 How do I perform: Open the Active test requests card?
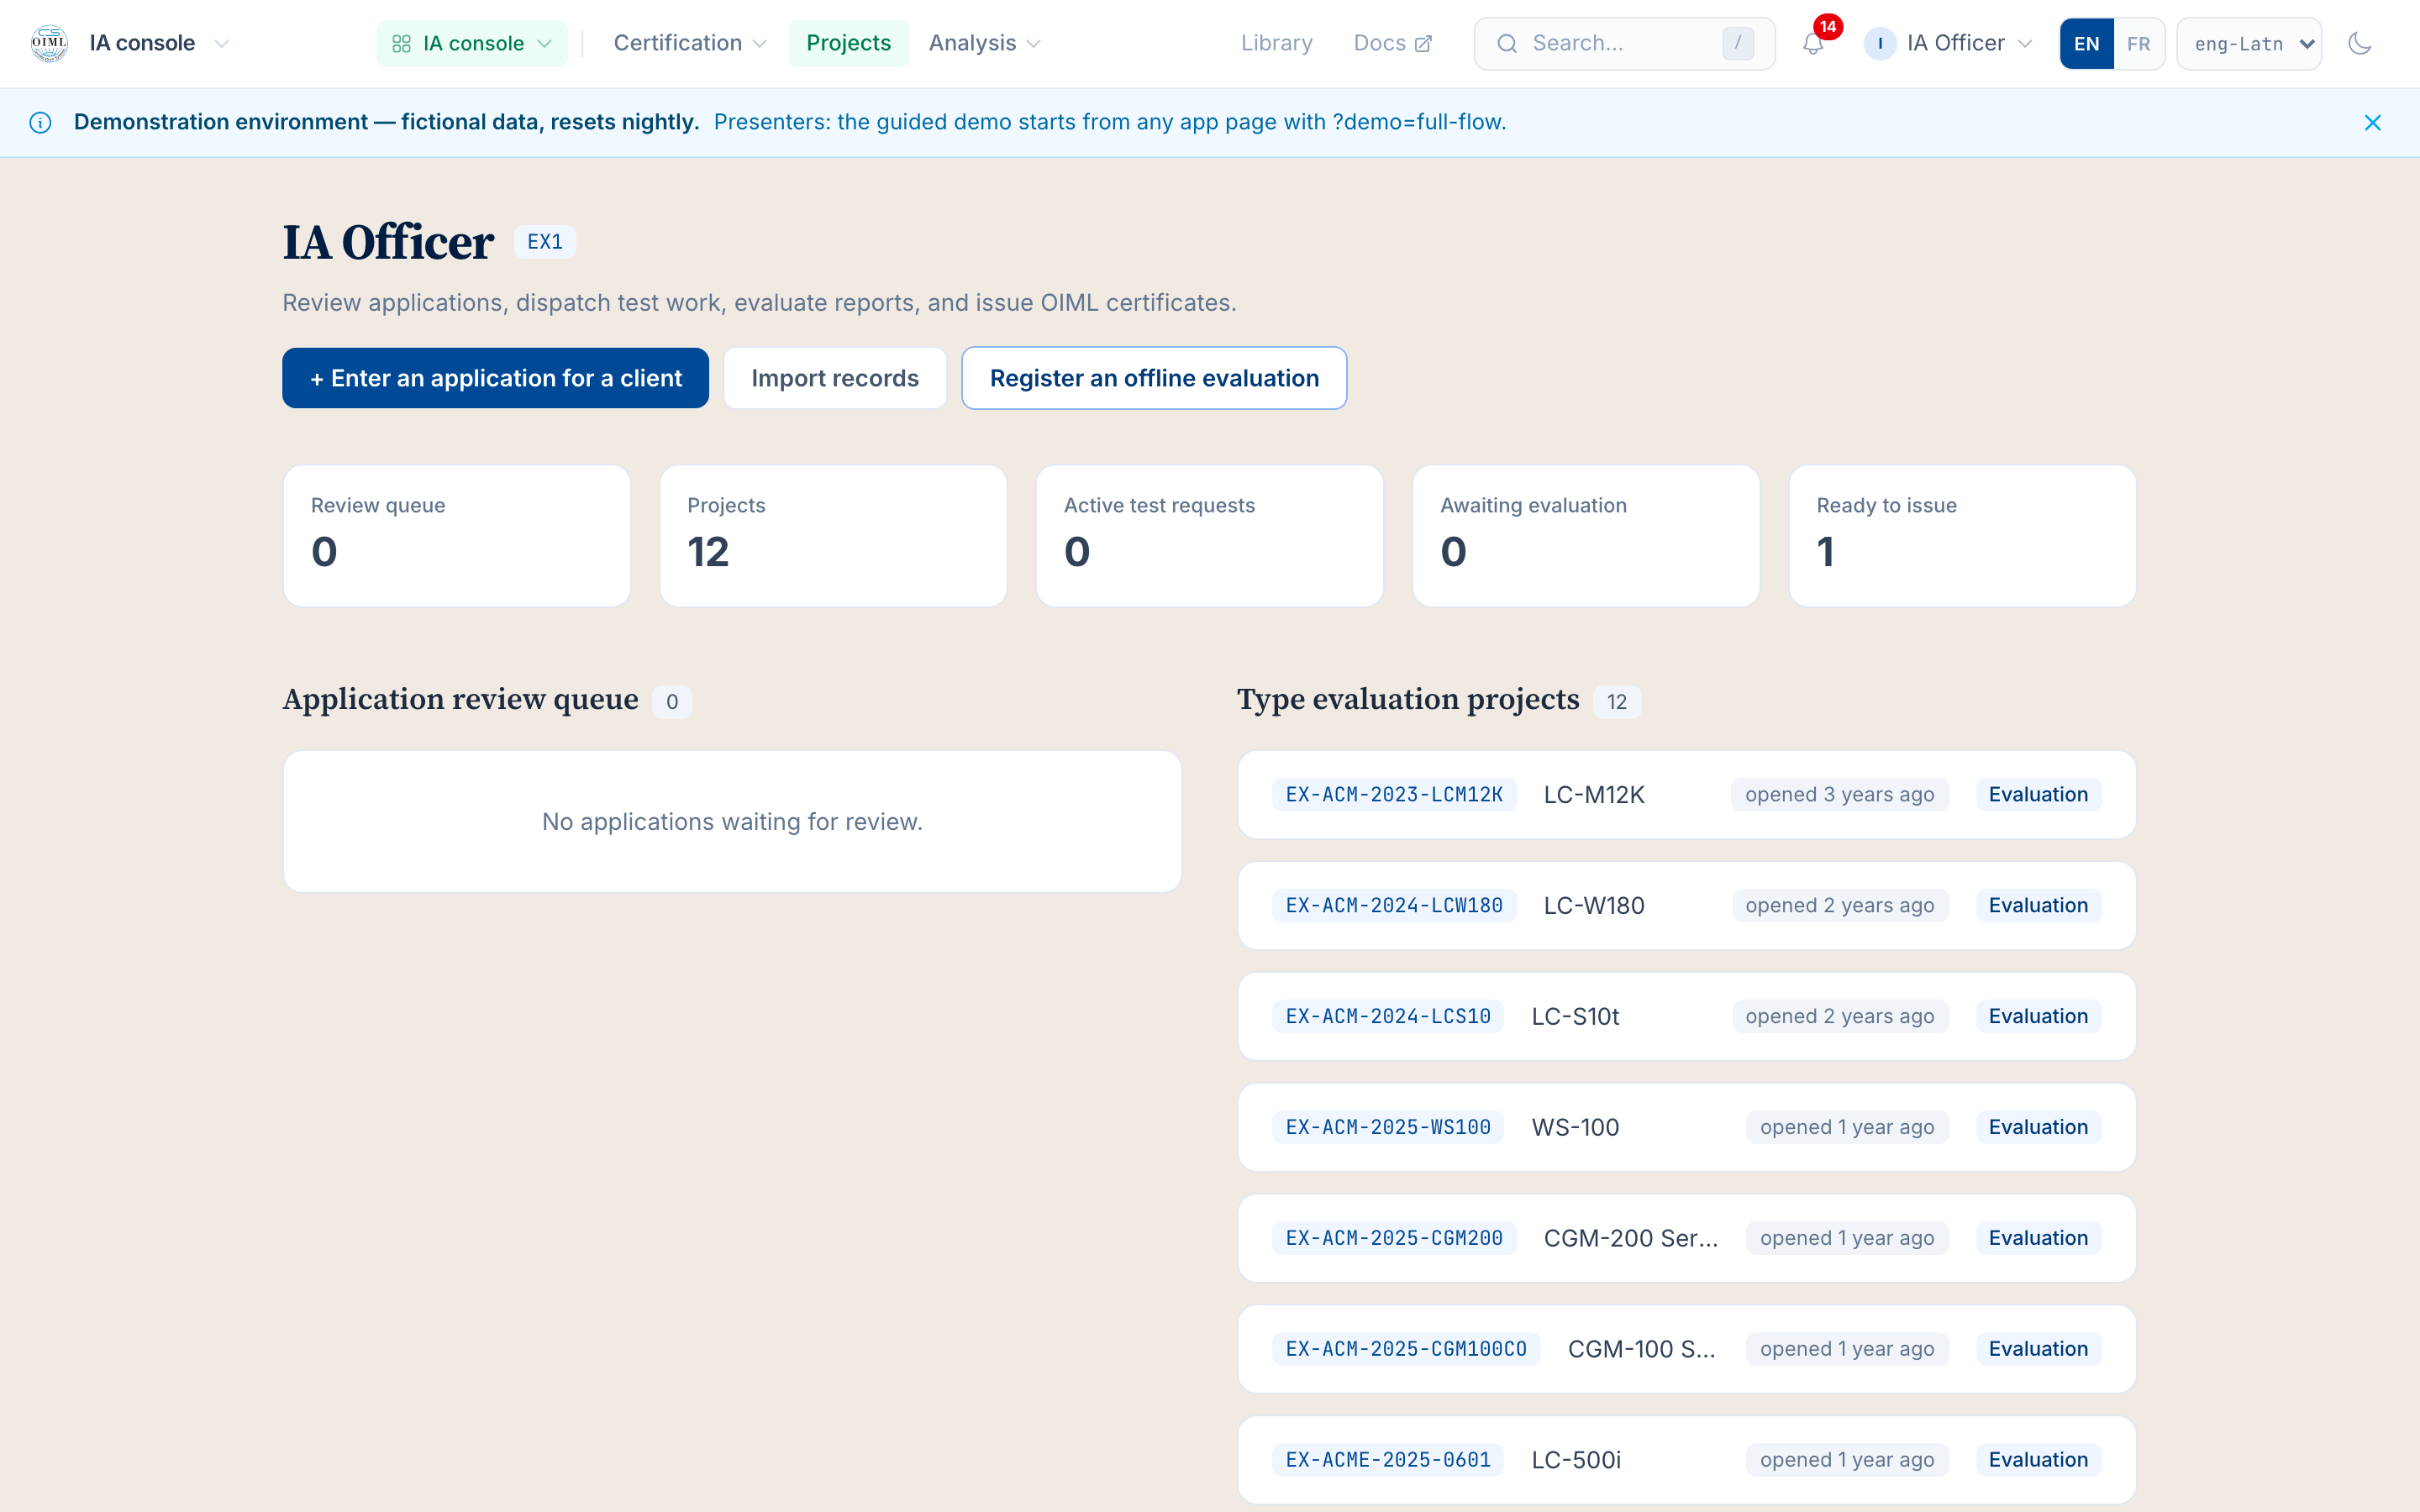(x=1209, y=536)
